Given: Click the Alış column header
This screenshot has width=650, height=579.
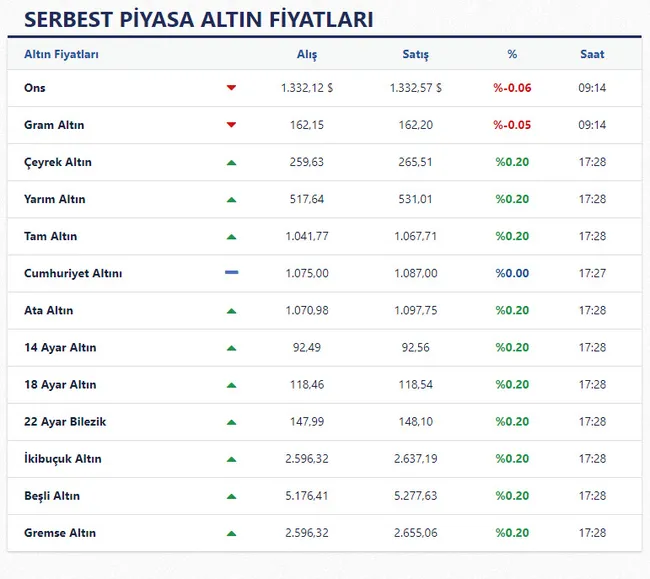Looking at the screenshot, I should tap(306, 55).
